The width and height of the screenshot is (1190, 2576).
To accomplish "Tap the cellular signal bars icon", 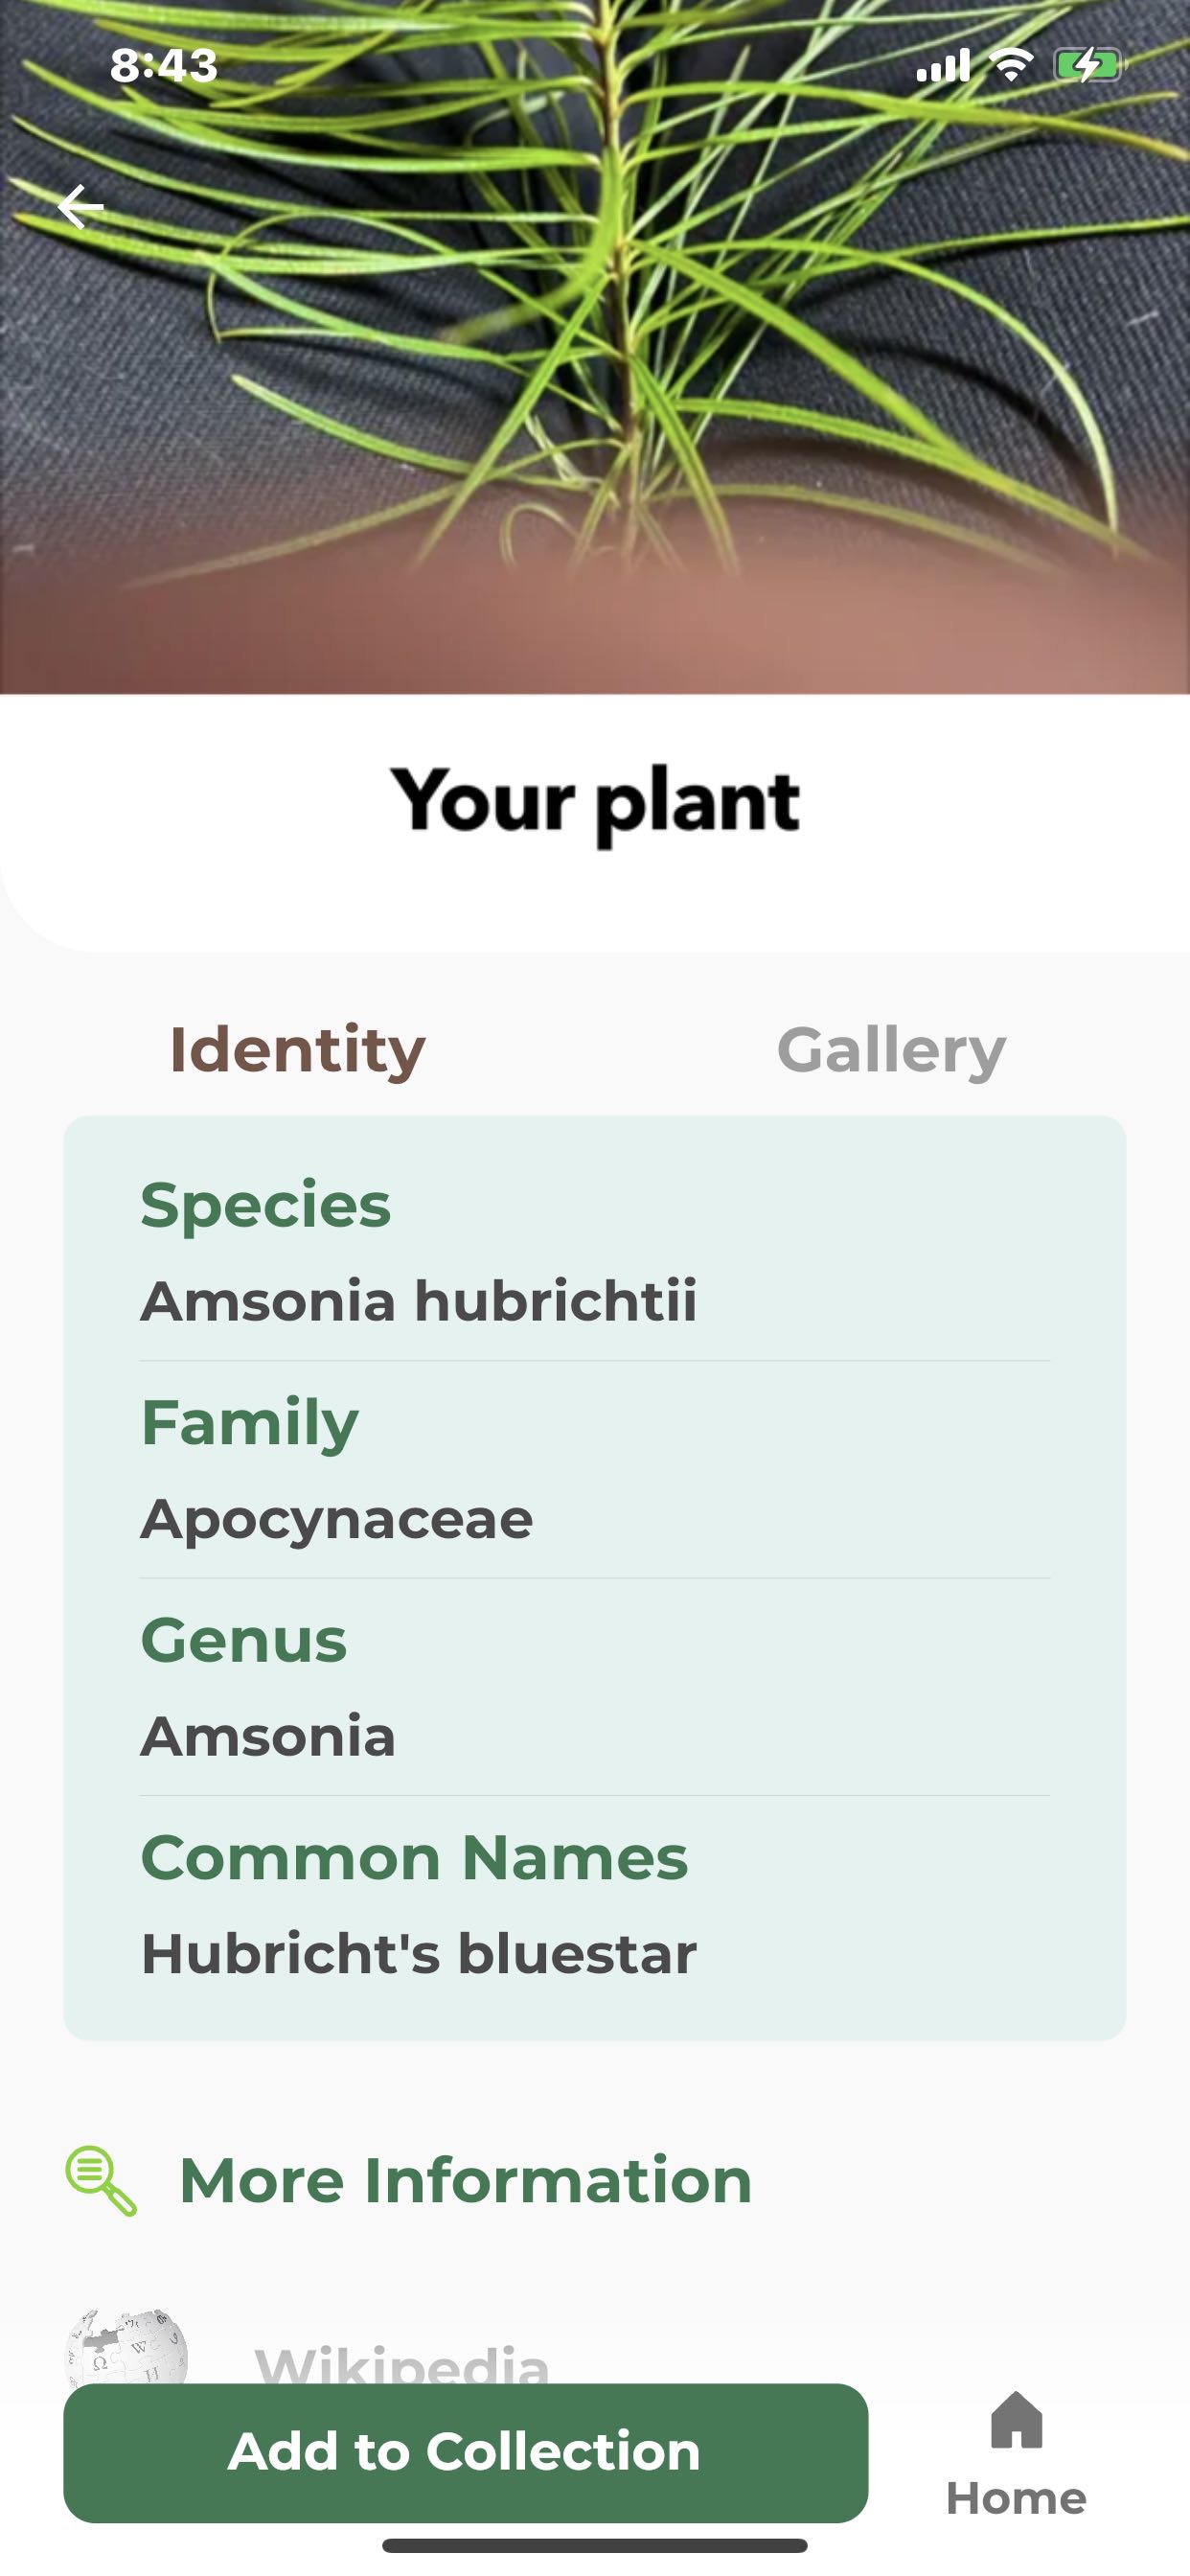I will (943, 66).
